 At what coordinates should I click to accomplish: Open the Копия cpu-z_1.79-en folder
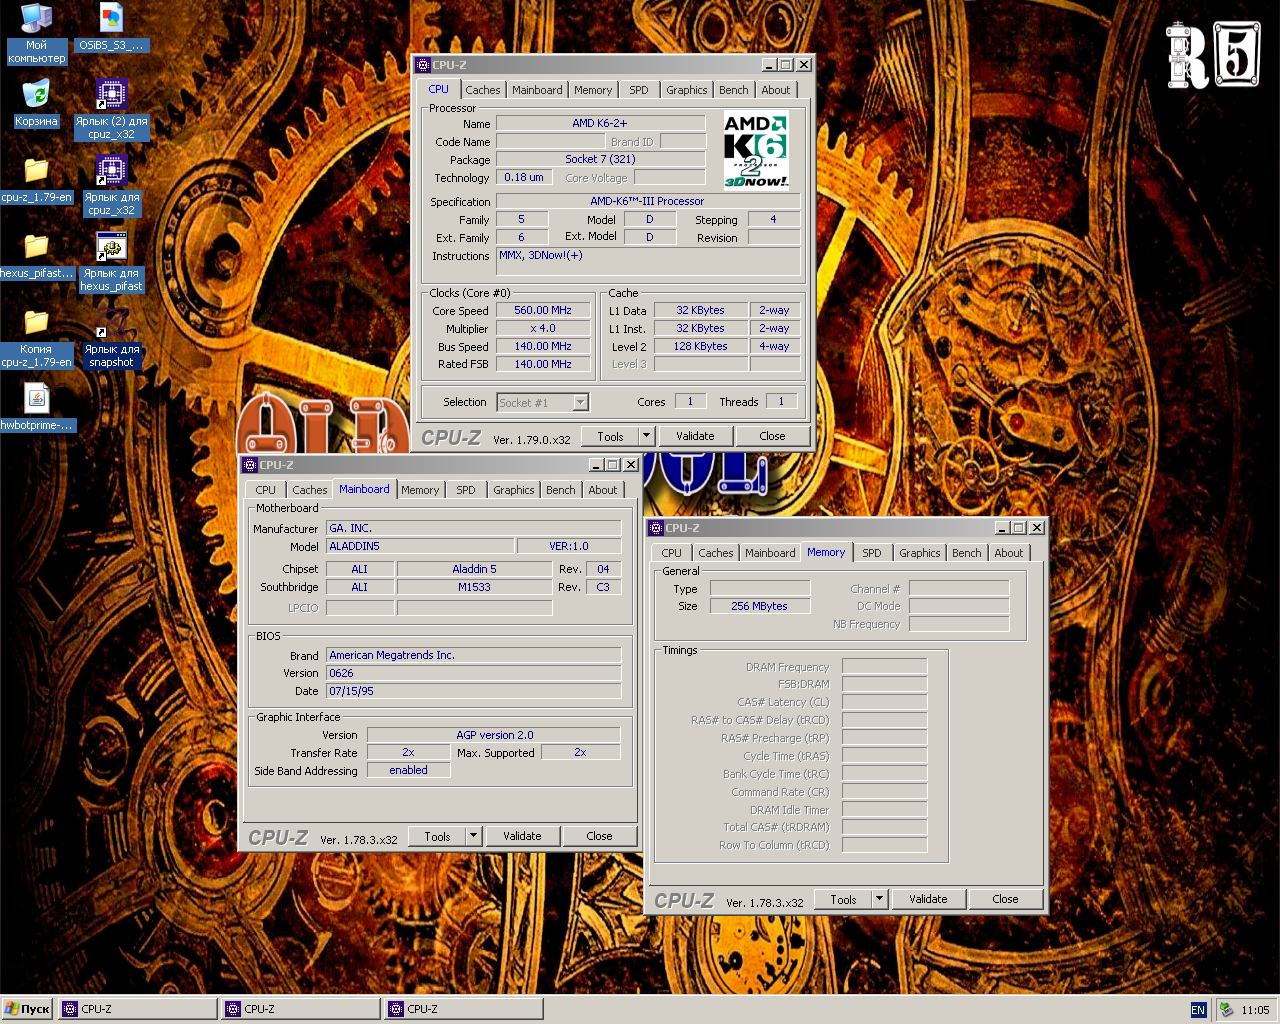[36, 338]
